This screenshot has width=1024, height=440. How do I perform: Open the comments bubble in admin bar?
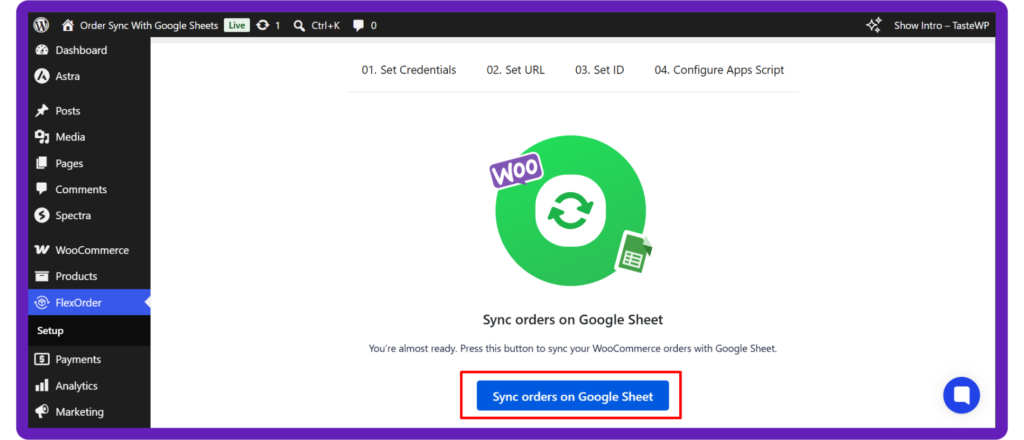pyautogui.click(x=359, y=25)
